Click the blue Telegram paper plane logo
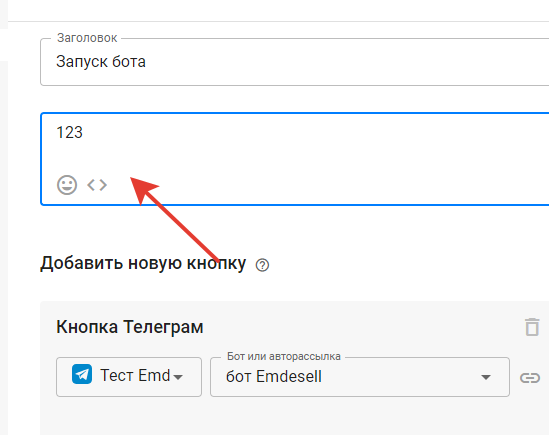 click(x=82, y=374)
